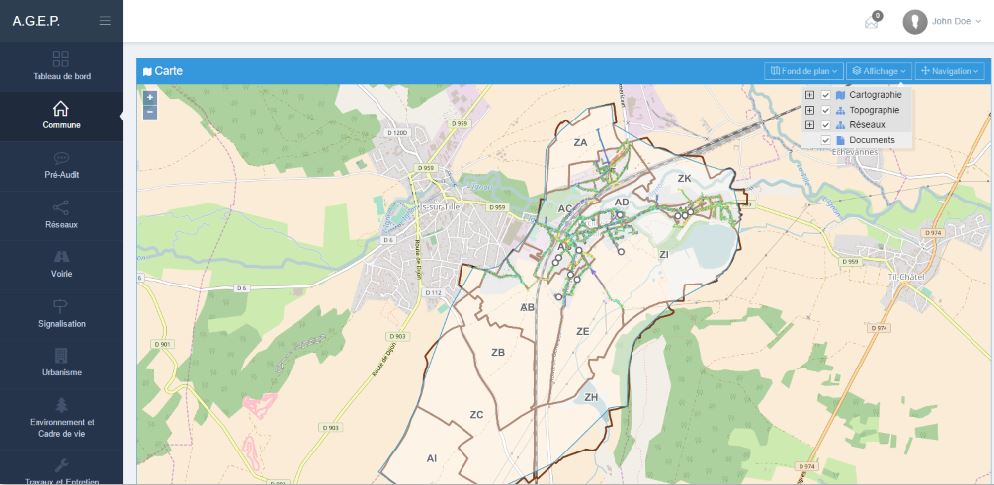Expand the Cartographie layer group
Viewport: 994px width, 485px height.
[809, 95]
